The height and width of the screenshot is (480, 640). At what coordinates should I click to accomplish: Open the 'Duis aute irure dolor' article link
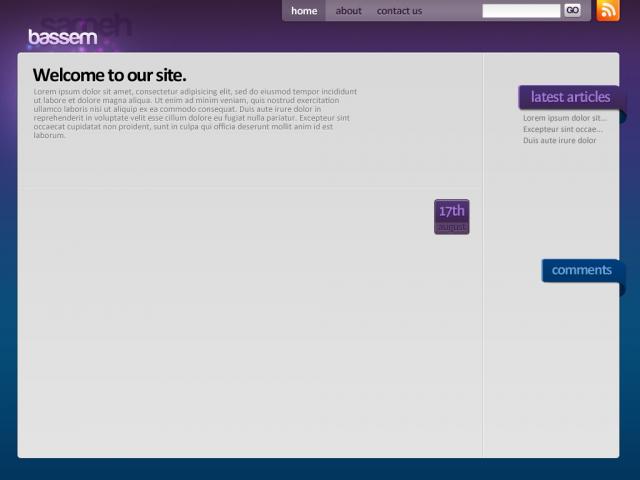[560, 140]
